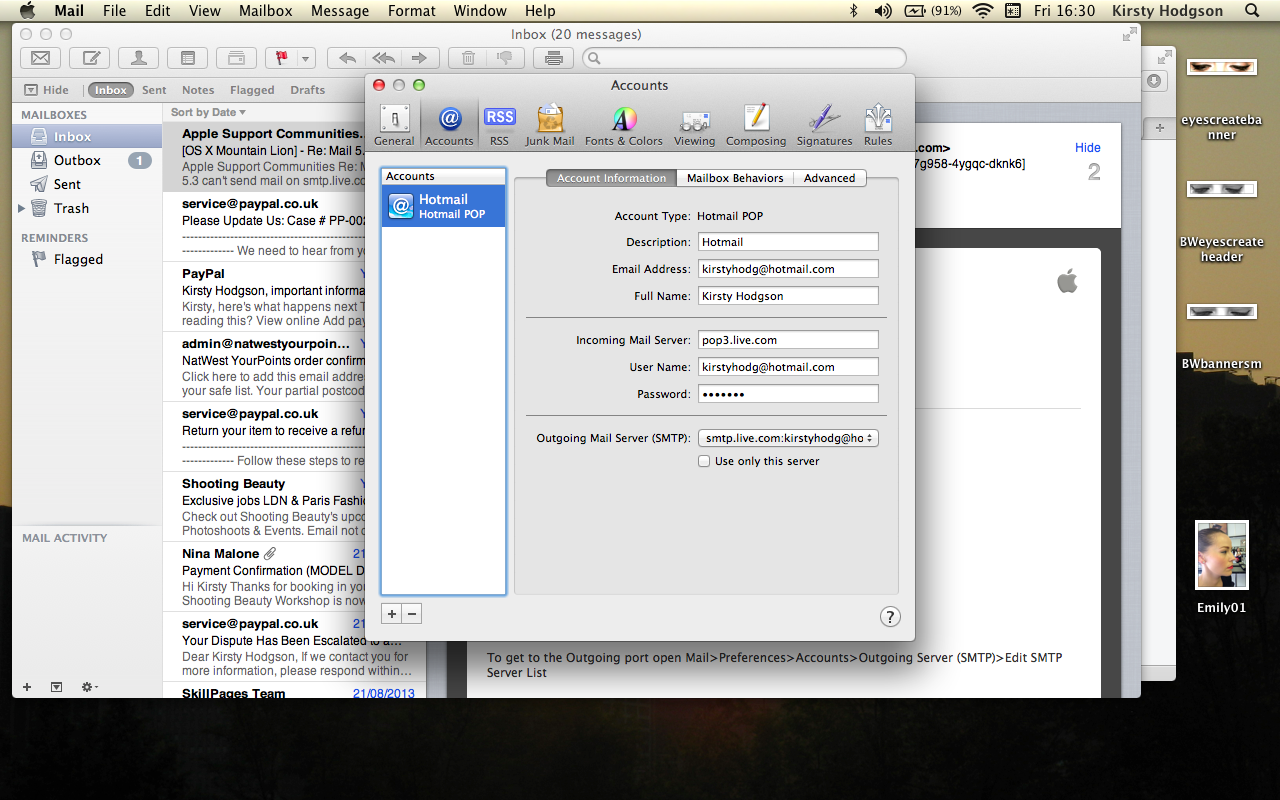Click the Reply All double-arrow icon

pyautogui.click(x=383, y=58)
